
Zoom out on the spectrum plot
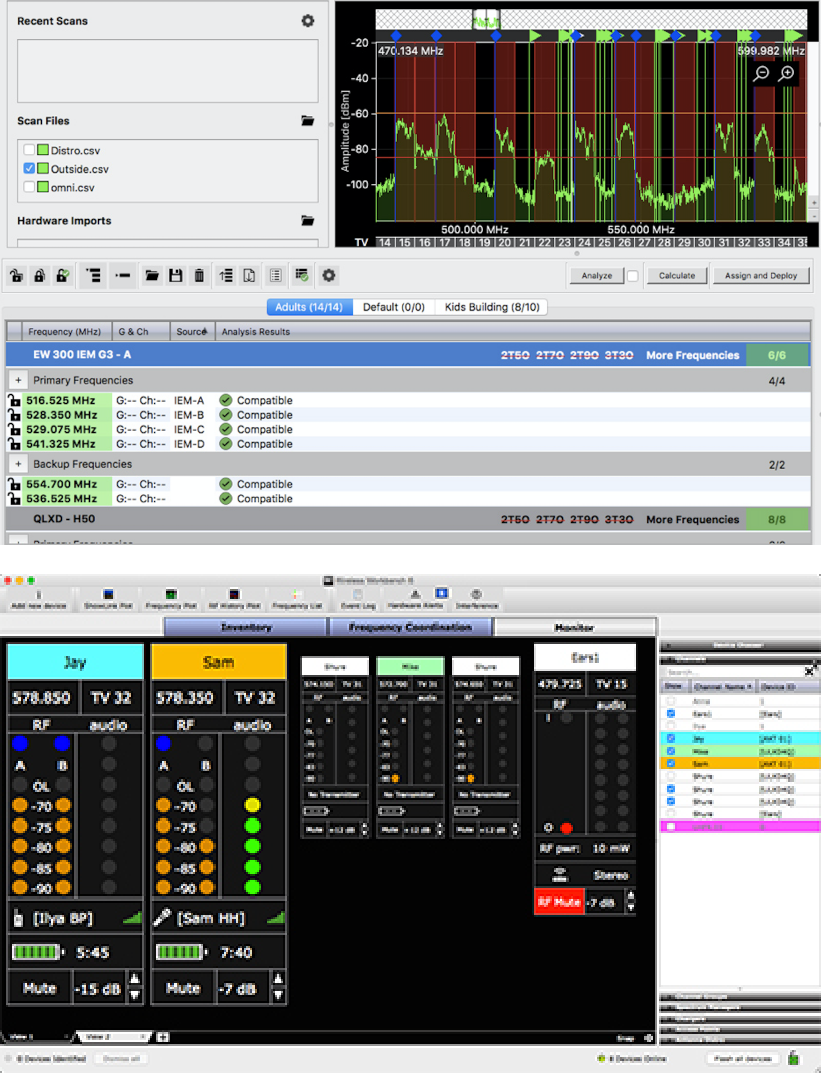761,73
